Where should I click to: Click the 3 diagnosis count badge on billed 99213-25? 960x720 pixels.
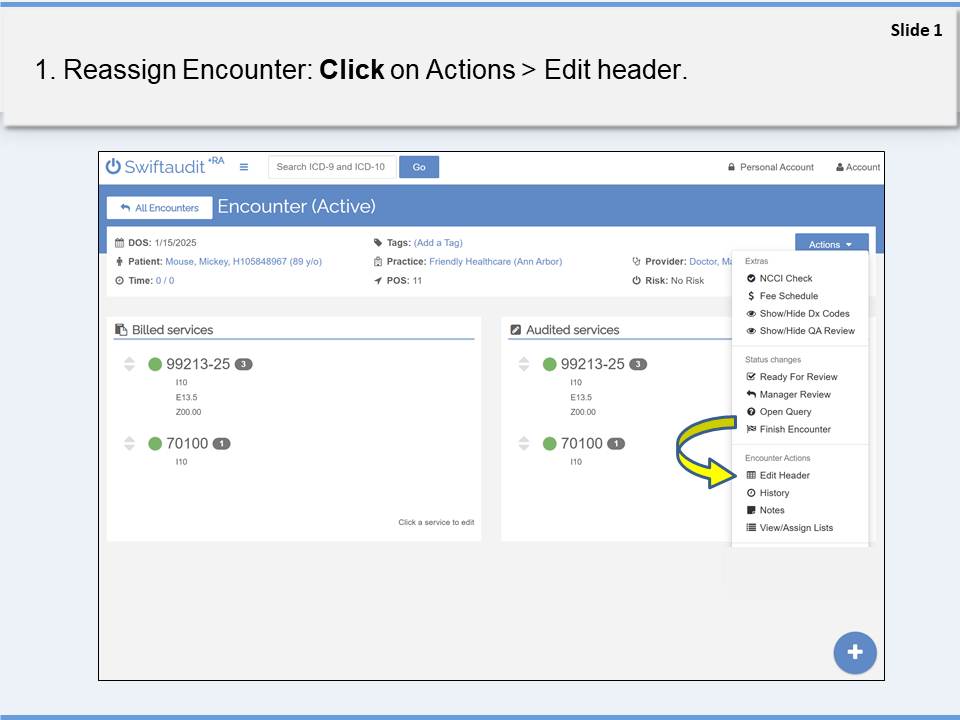(x=244, y=364)
